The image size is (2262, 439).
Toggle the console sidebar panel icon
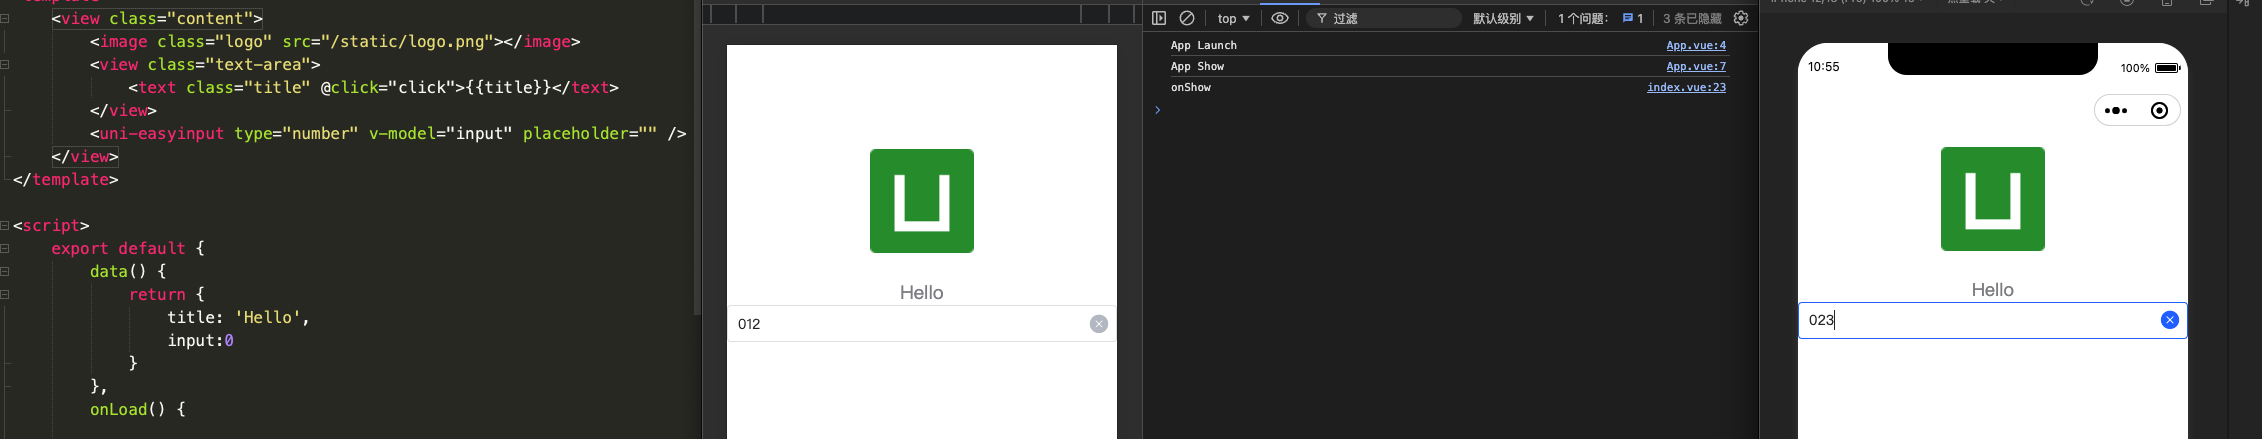[1159, 18]
